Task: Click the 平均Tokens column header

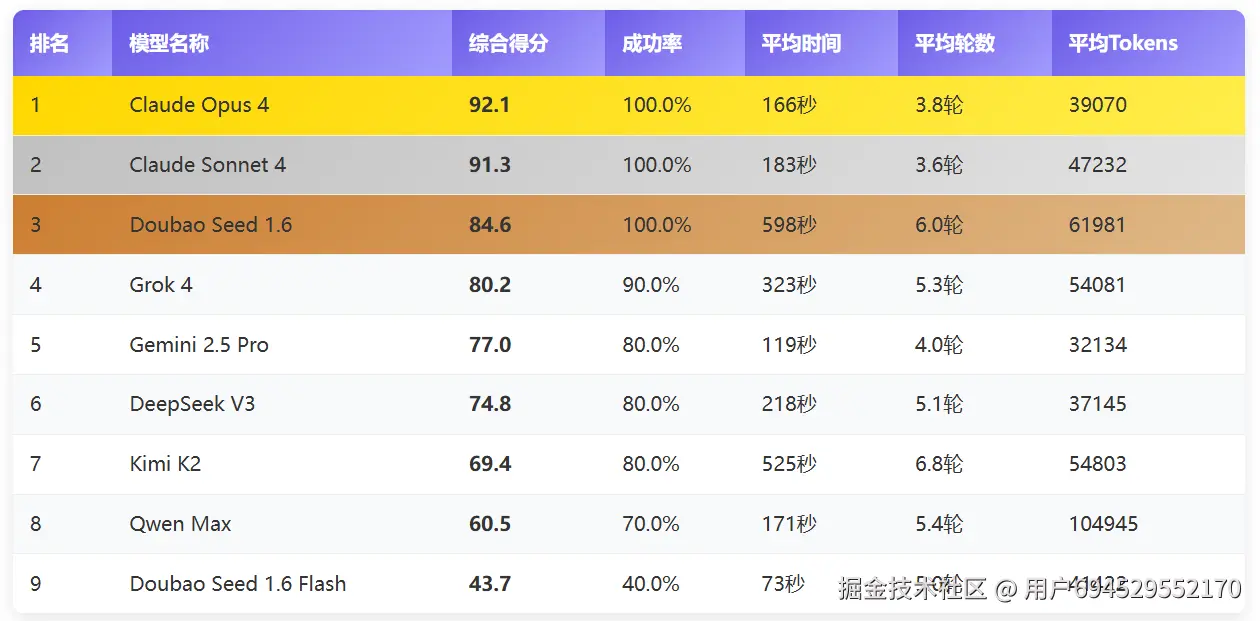Action: tap(1123, 44)
